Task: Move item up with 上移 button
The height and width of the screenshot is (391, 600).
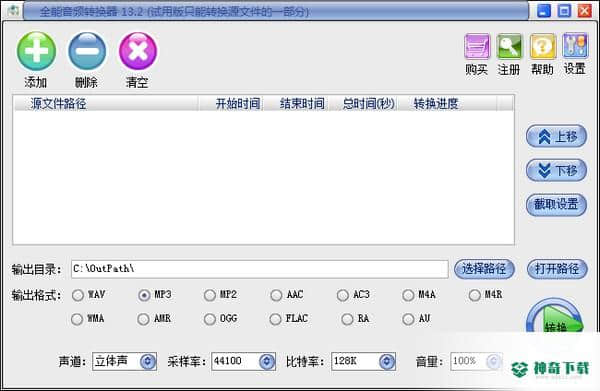Action: pyautogui.click(x=556, y=136)
